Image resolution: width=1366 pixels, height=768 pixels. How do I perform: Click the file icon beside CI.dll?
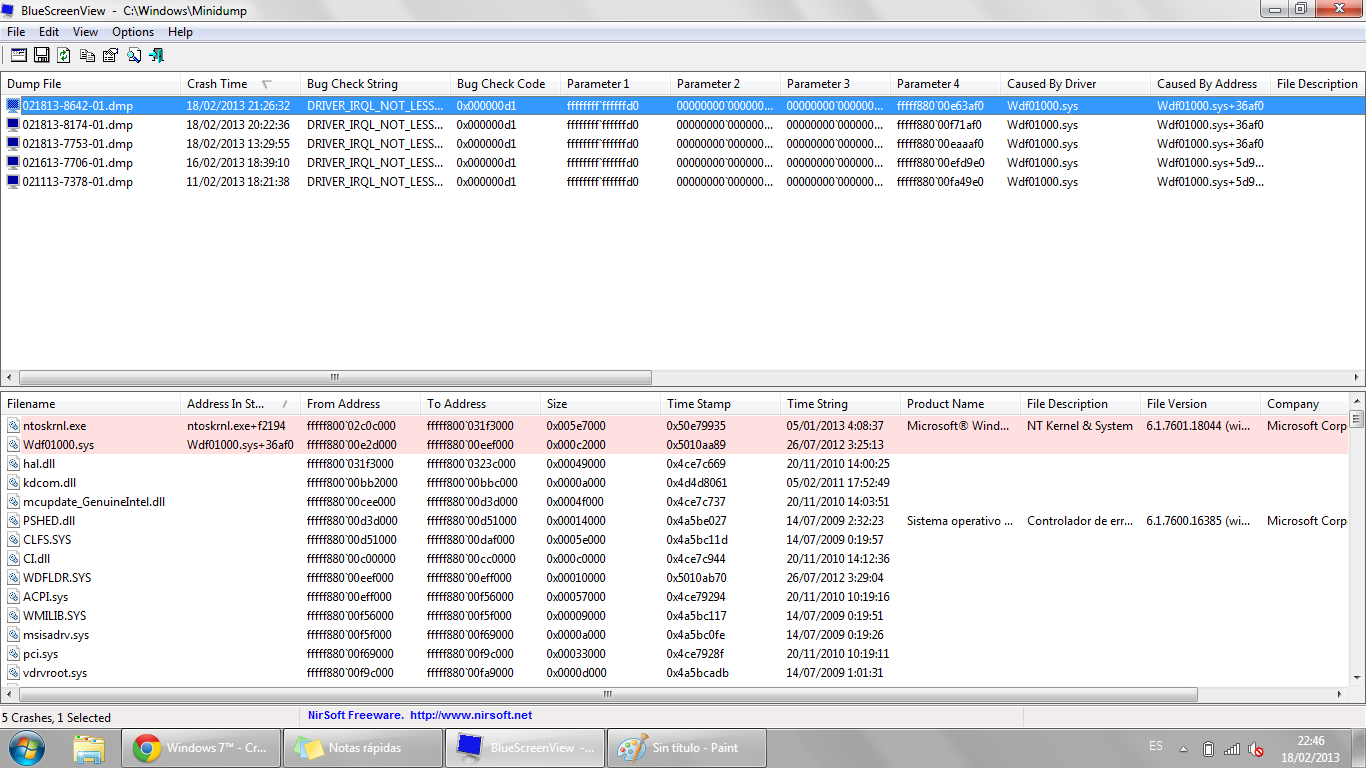click(x=13, y=559)
